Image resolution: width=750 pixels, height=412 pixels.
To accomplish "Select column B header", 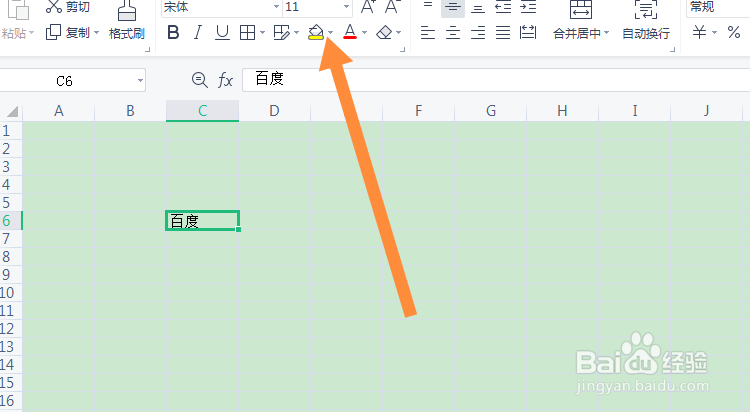I will [x=130, y=111].
